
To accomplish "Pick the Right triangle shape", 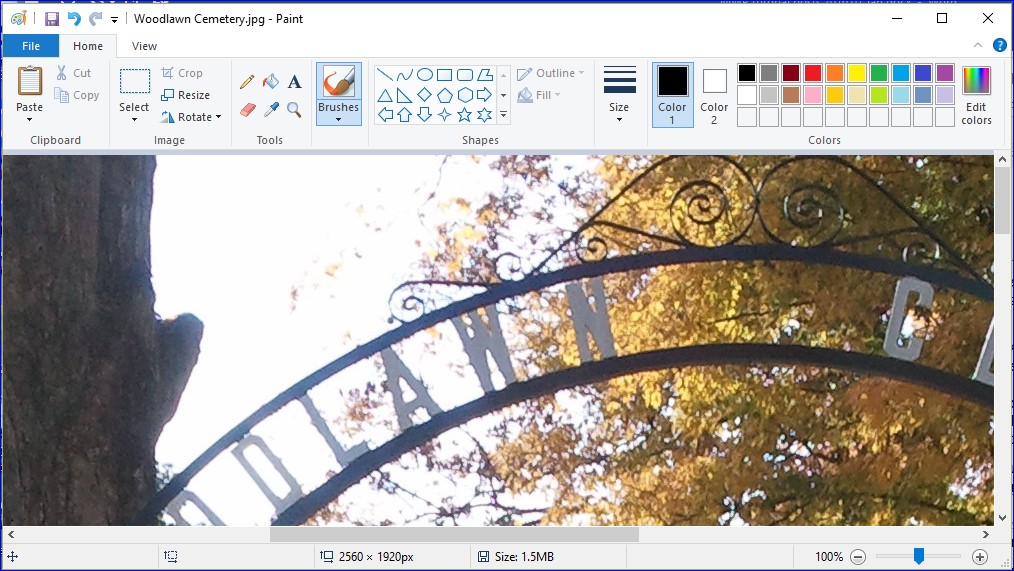I will point(405,96).
